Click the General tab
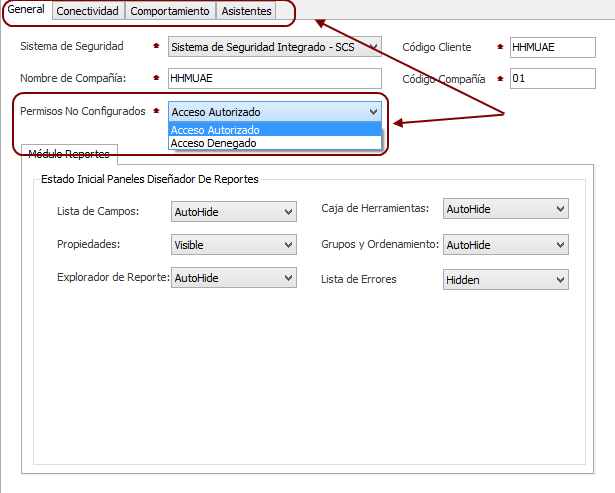Image resolution: width=615 pixels, height=493 pixels. [26, 10]
